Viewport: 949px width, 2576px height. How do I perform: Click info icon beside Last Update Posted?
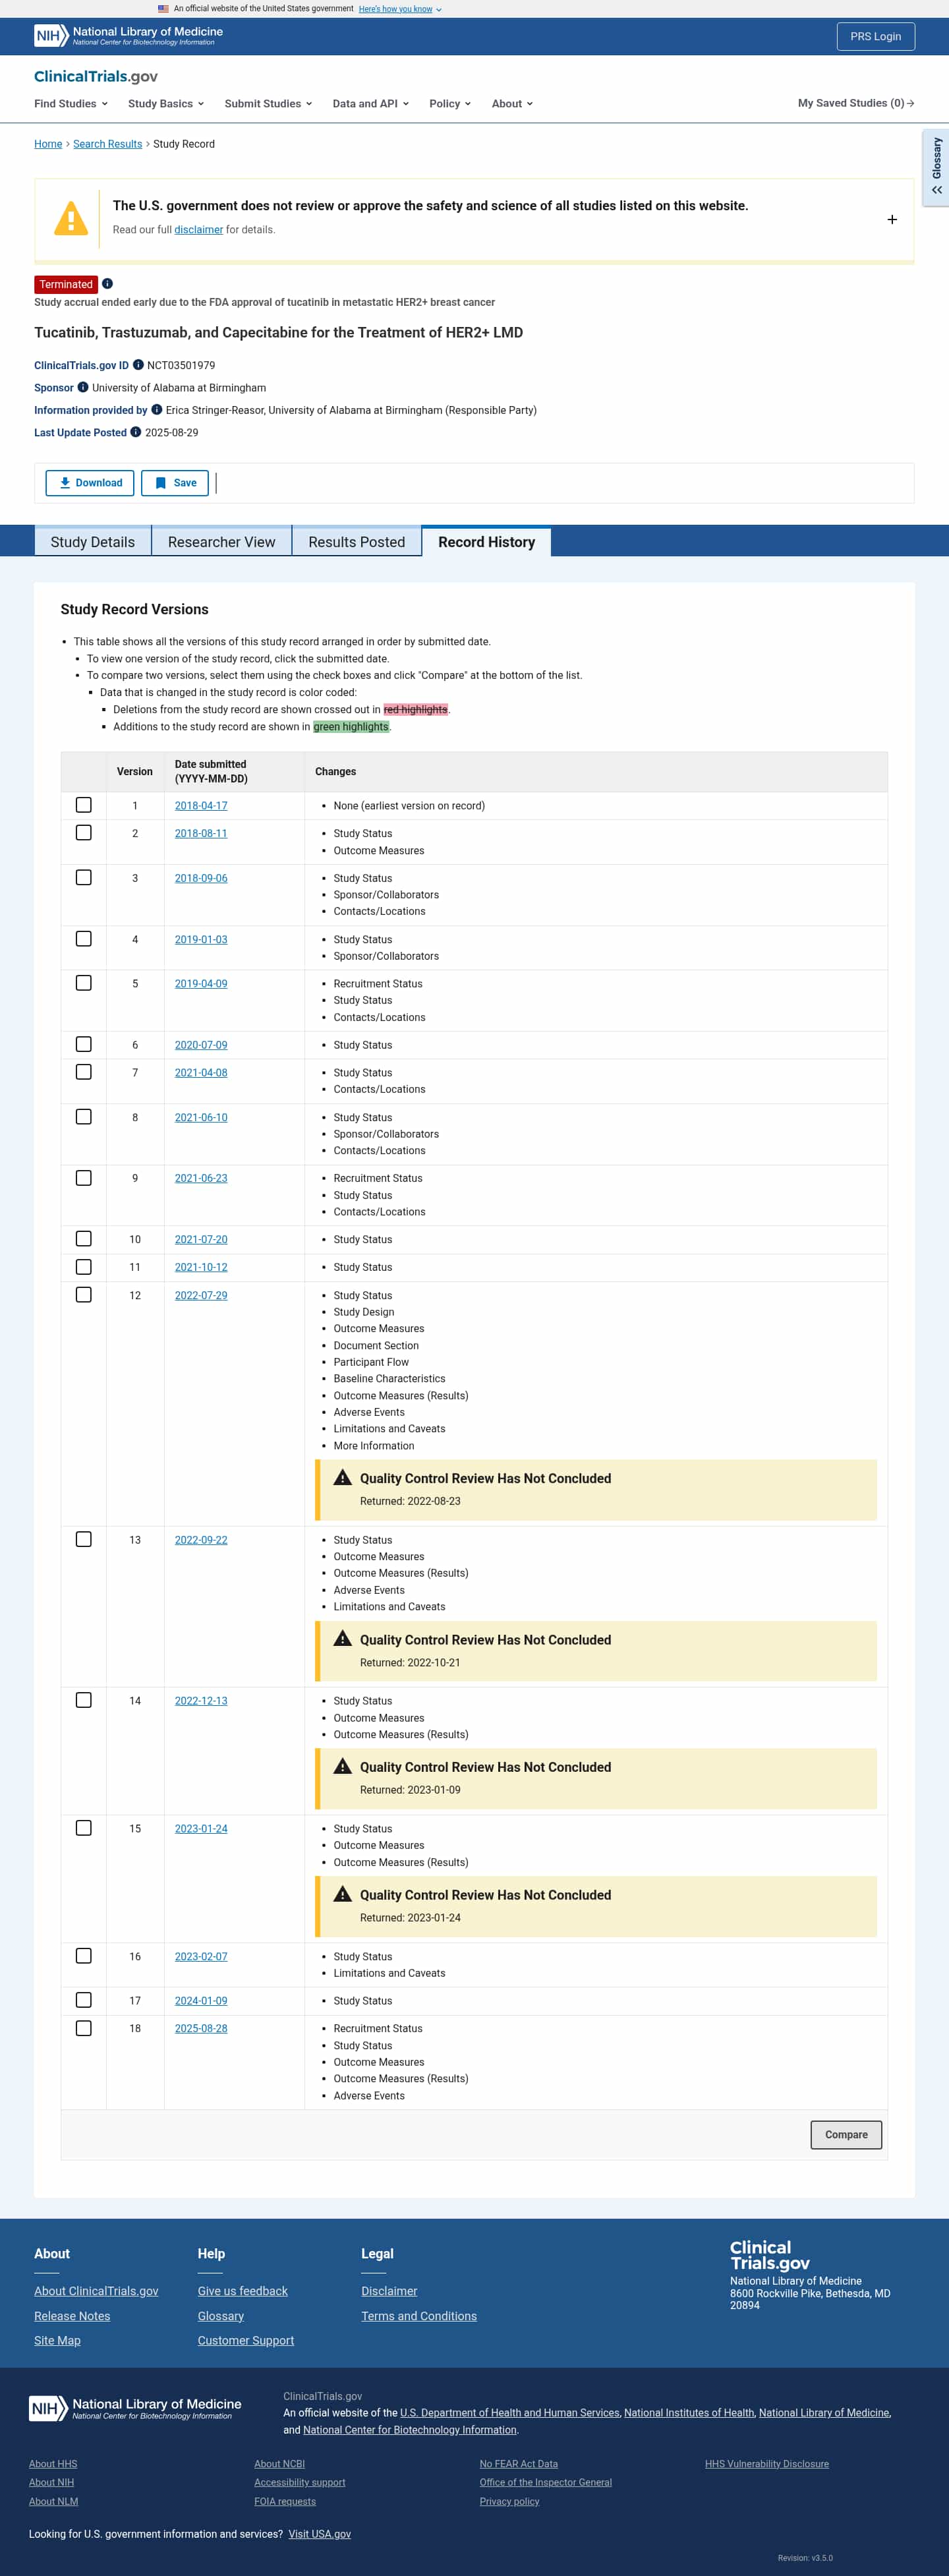(136, 432)
